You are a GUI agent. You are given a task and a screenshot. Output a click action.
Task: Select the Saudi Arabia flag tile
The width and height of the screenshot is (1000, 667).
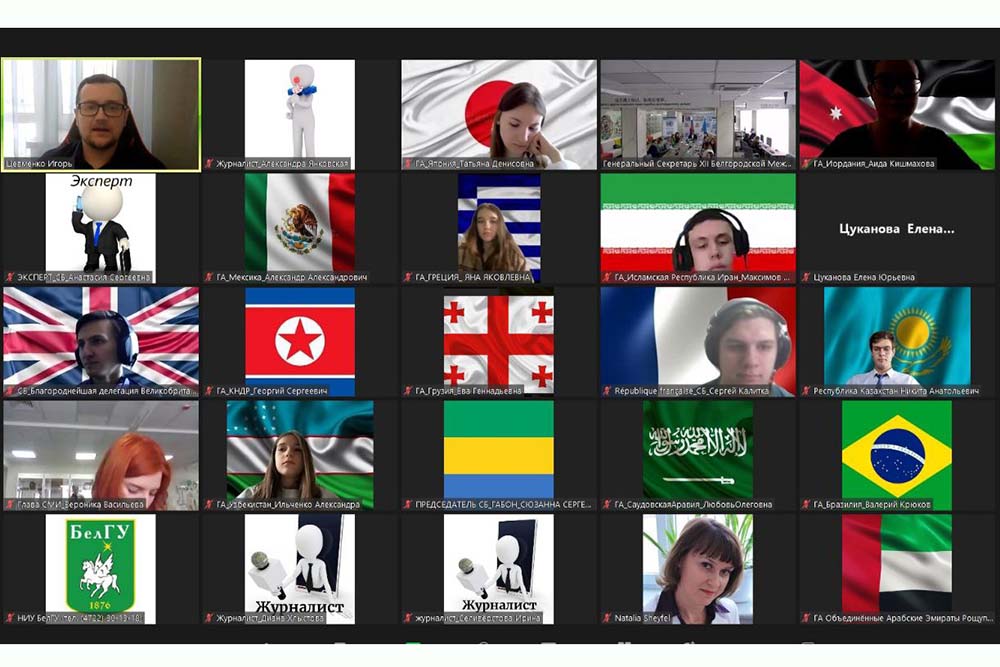point(698,450)
